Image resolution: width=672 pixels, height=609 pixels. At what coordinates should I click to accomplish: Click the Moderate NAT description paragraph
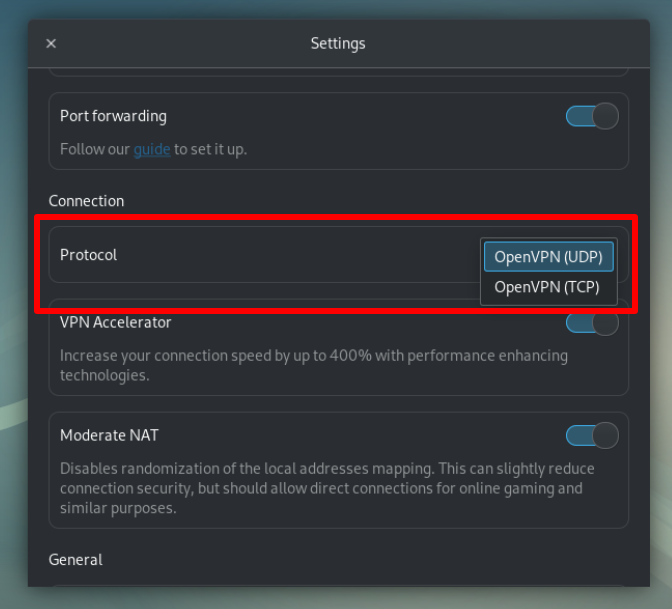[327, 488]
